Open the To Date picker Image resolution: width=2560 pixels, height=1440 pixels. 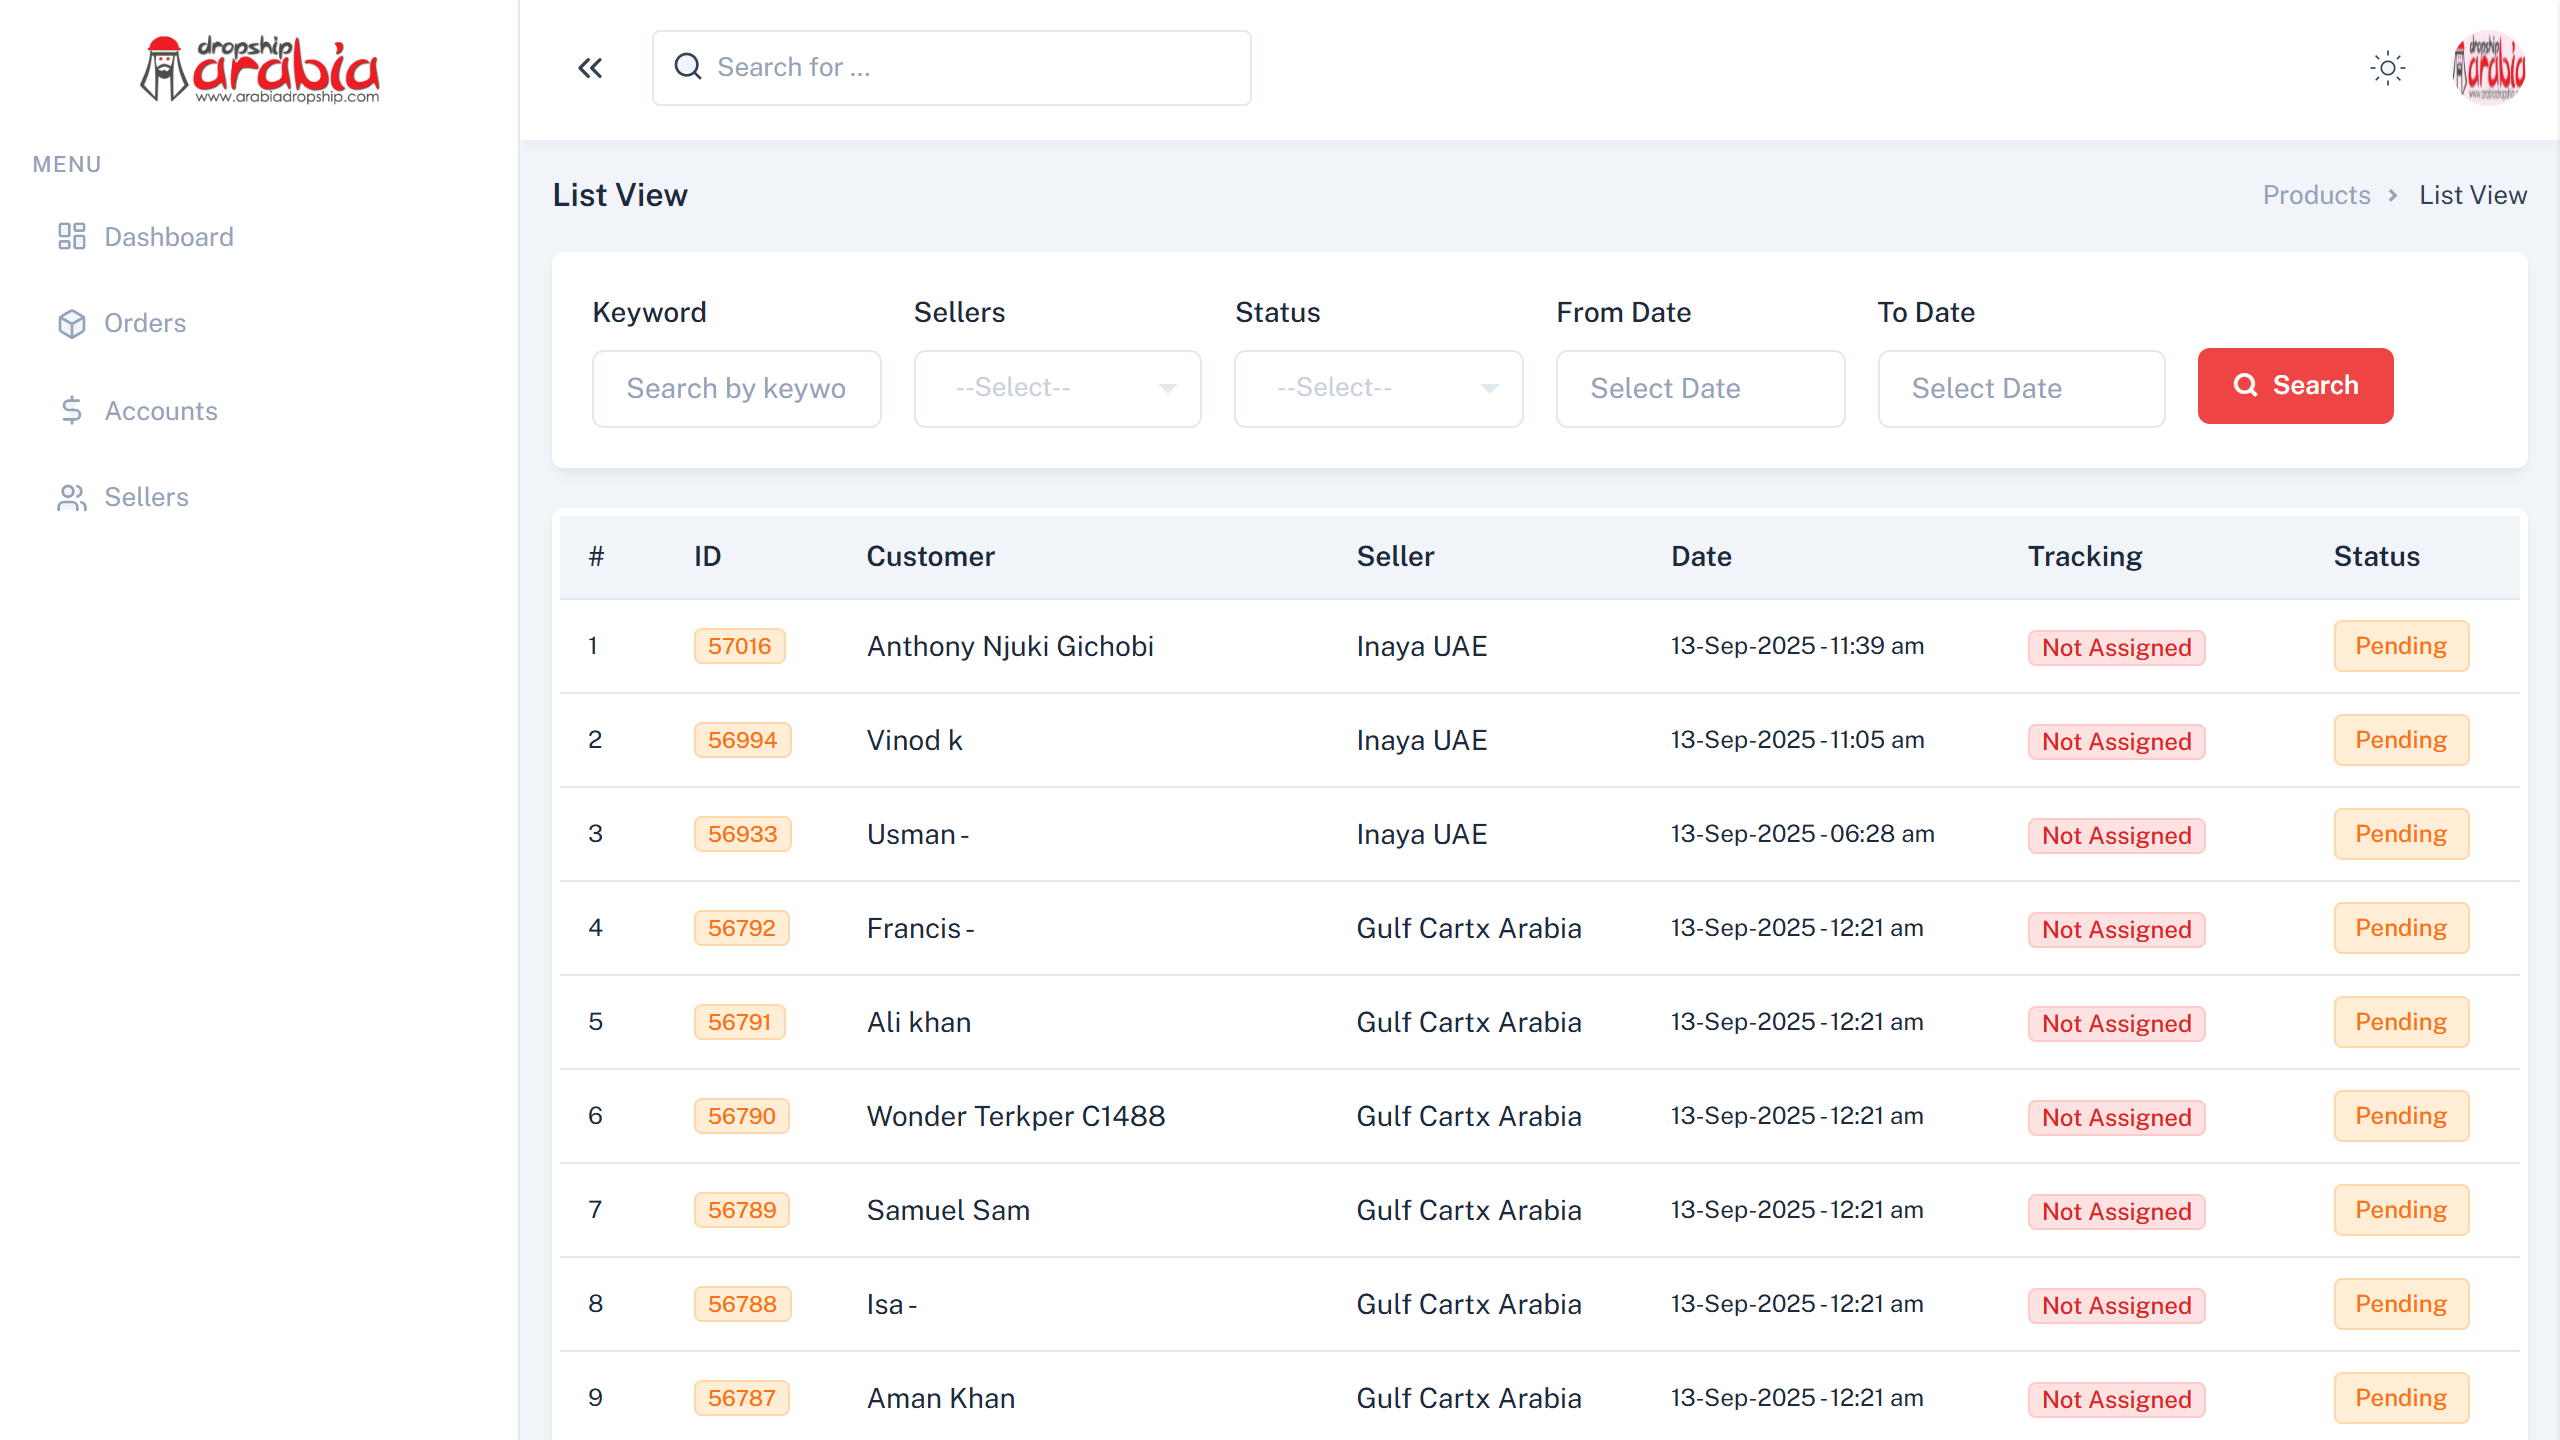[x=2021, y=388]
